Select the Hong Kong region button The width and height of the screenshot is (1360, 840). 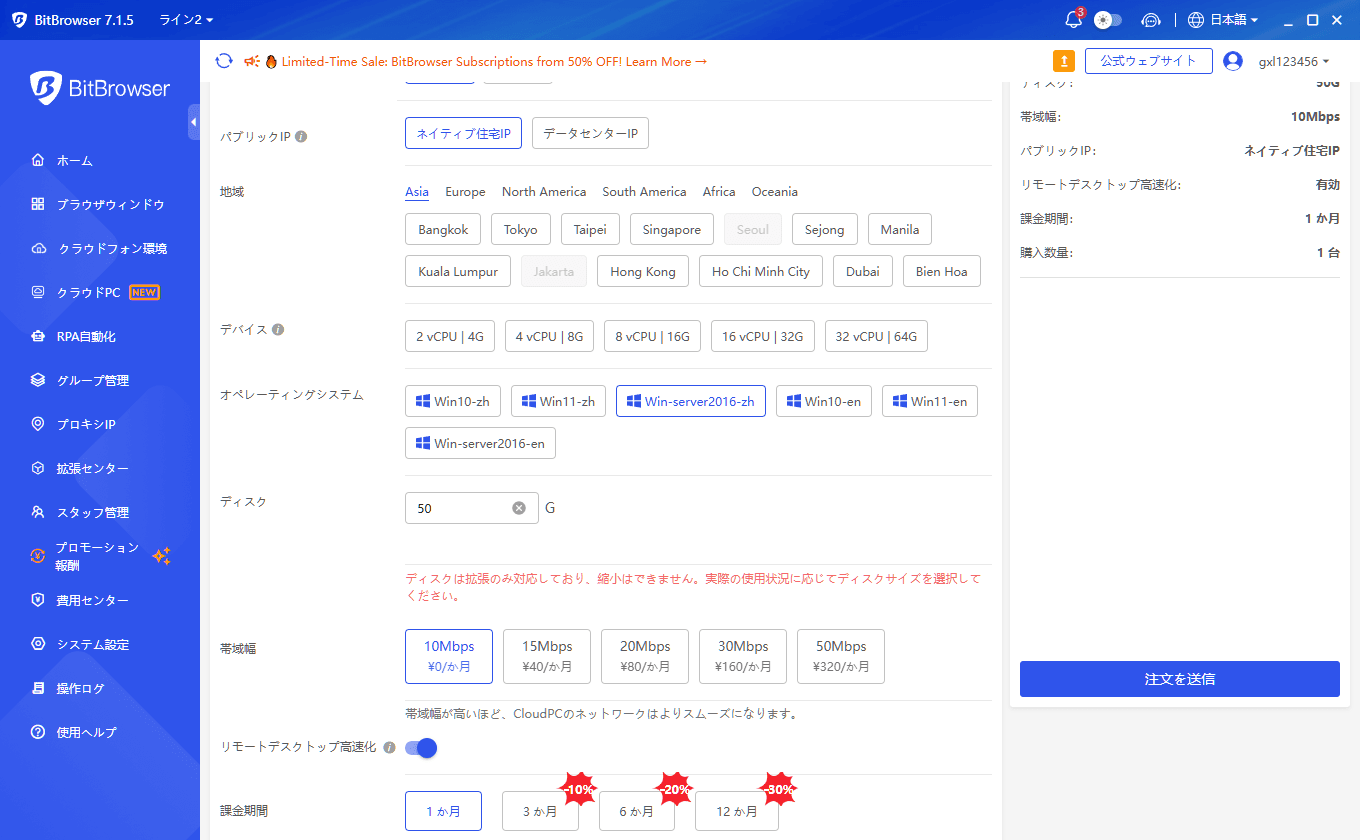coord(643,271)
